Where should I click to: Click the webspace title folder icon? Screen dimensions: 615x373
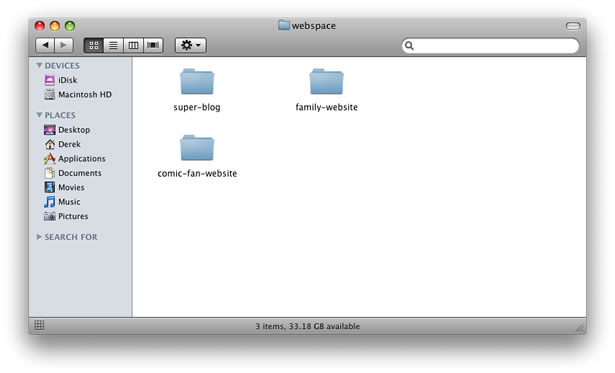284,25
